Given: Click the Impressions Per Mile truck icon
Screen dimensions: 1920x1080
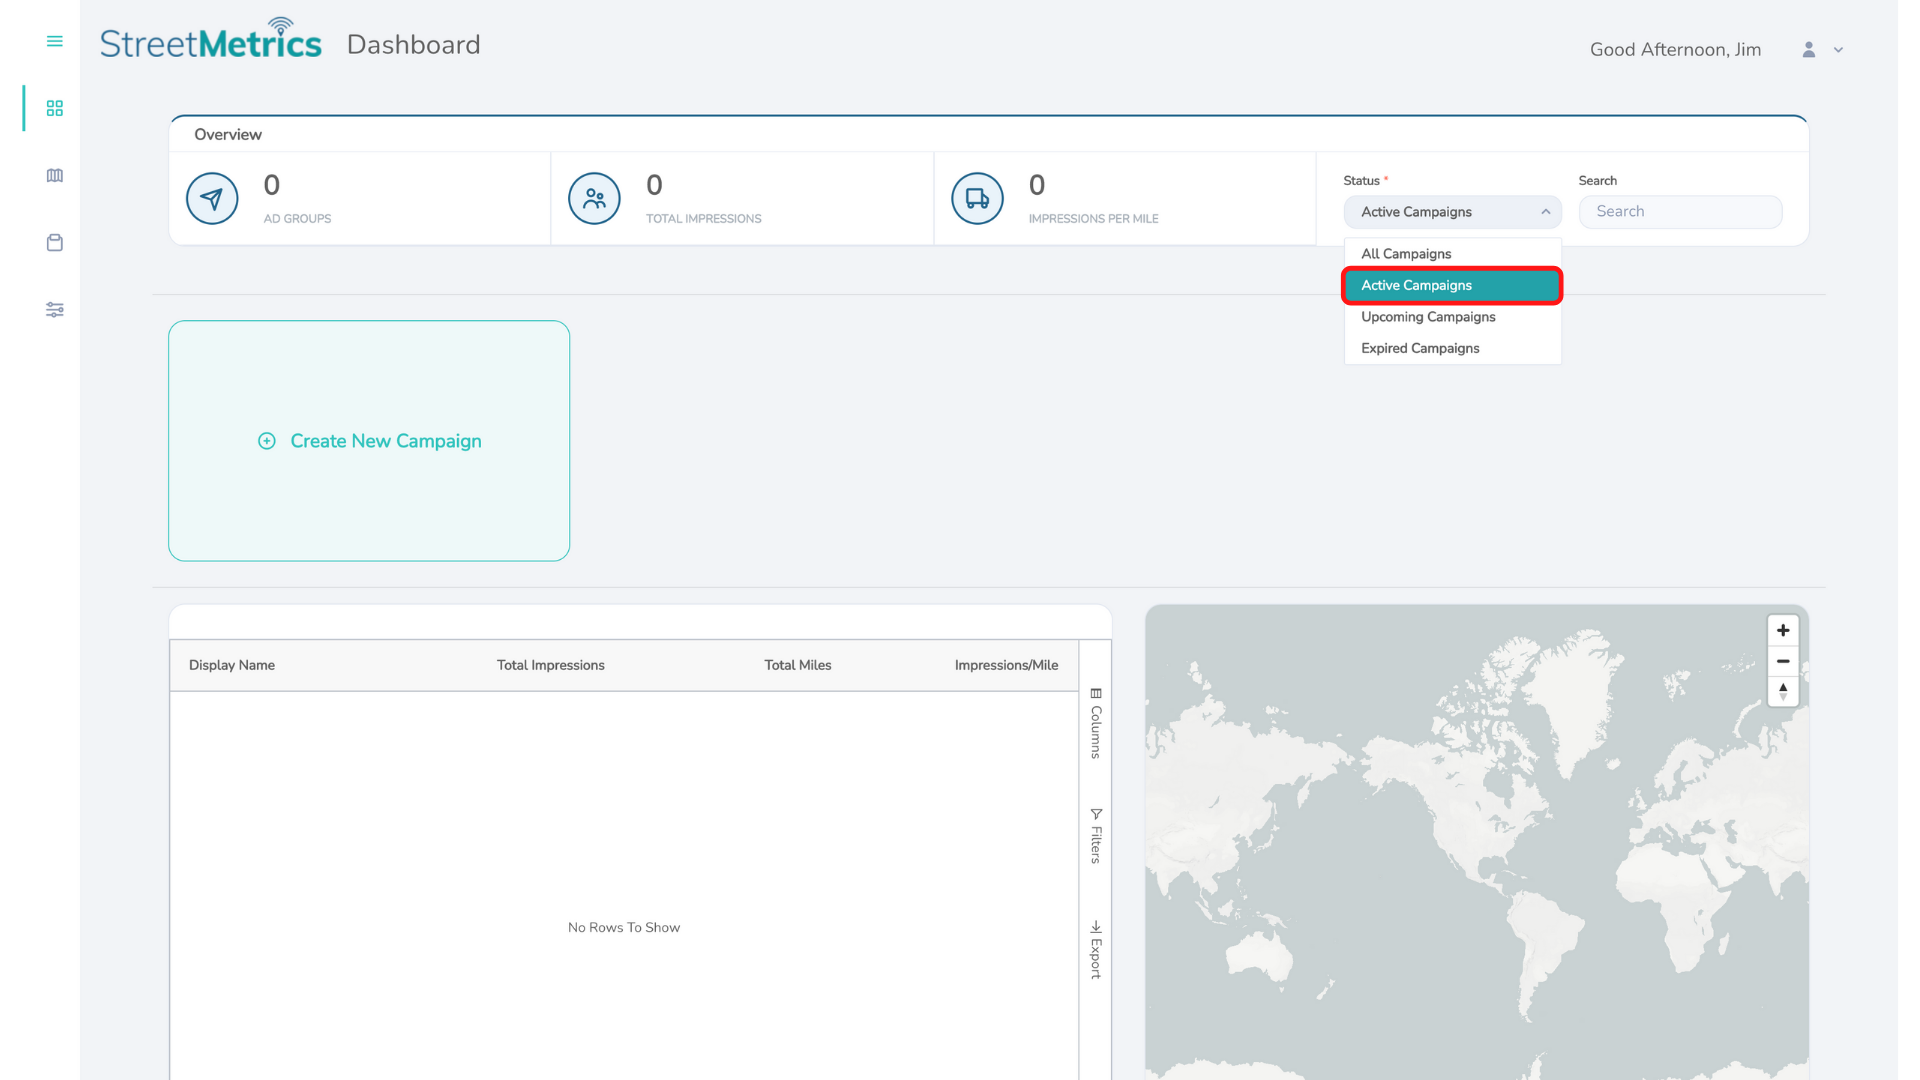Looking at the screenshot, I should tap(977, 198).
